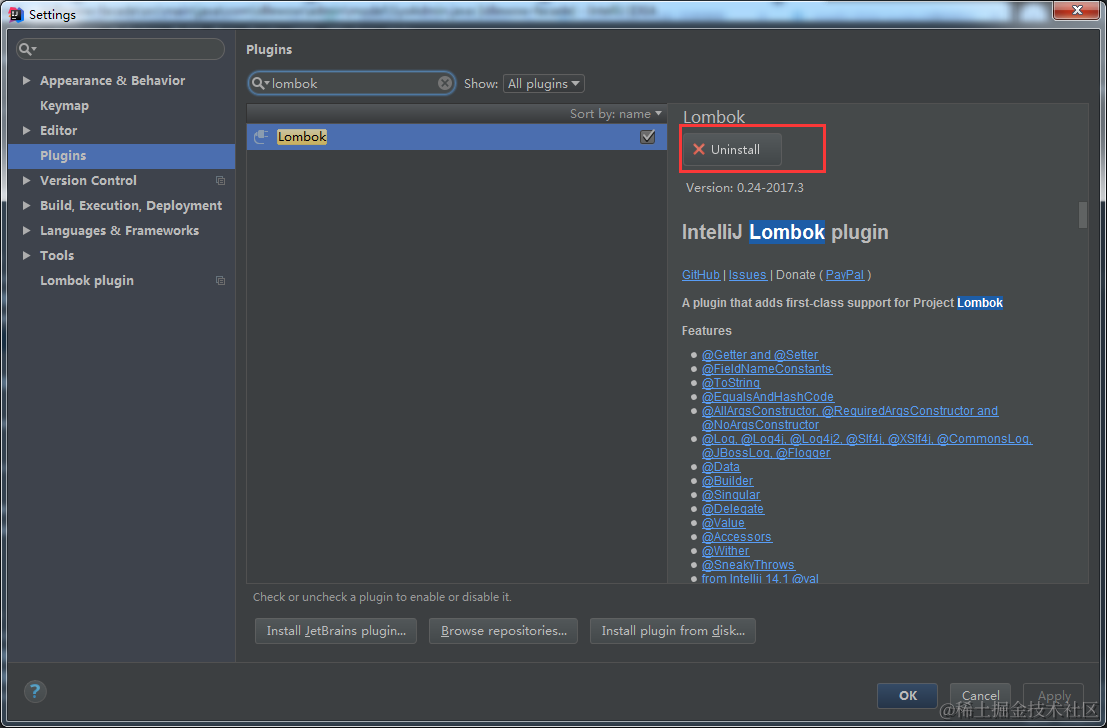This screenshot has height=728, width=1107.
Task: Click Install plugin from disk button
Action: [x=673, y=631]
